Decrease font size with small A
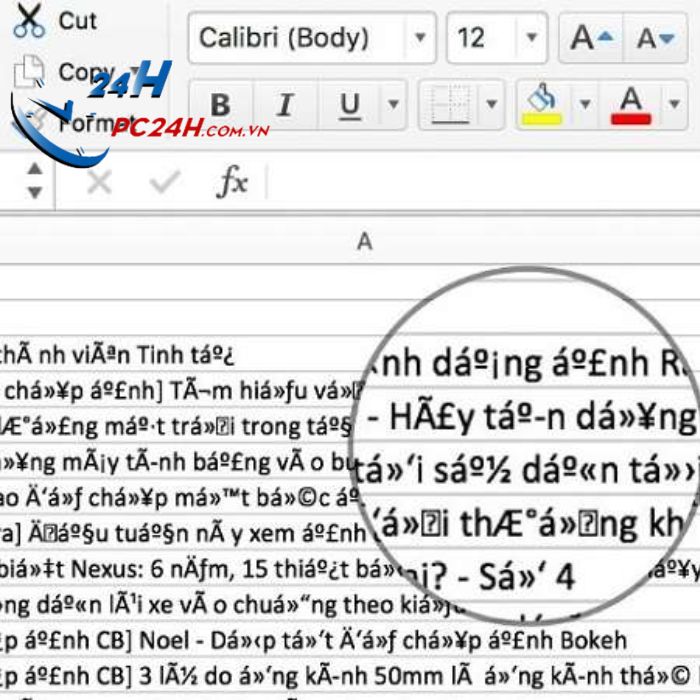 click(x=655, y=38)
